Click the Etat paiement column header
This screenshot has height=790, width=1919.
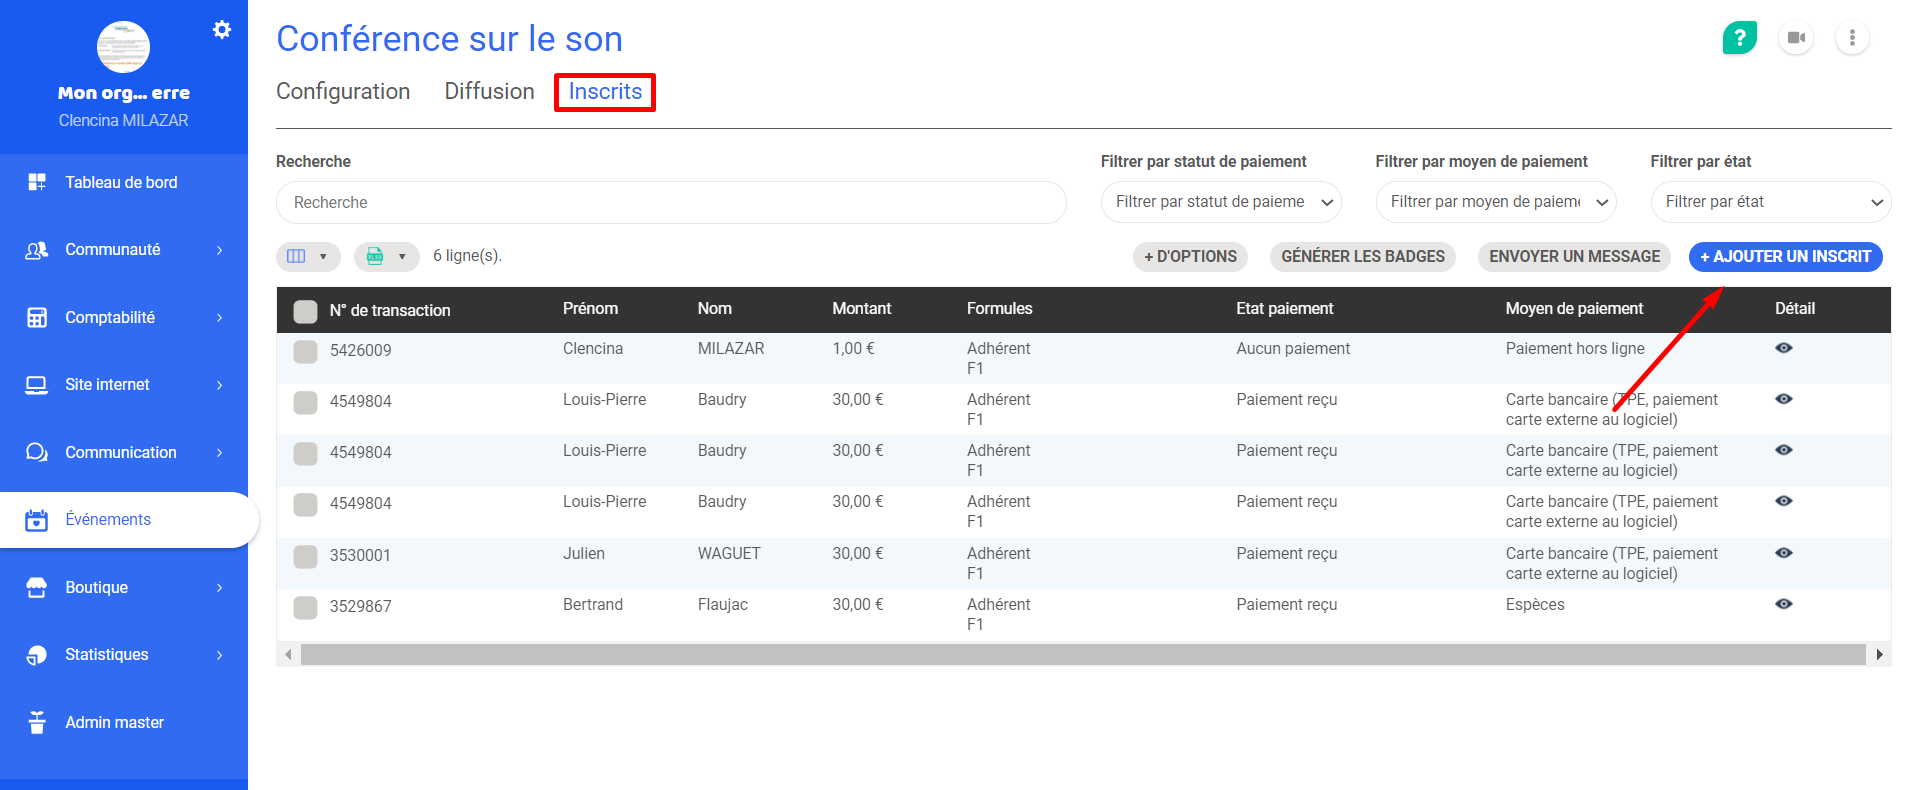point(1284,309)
